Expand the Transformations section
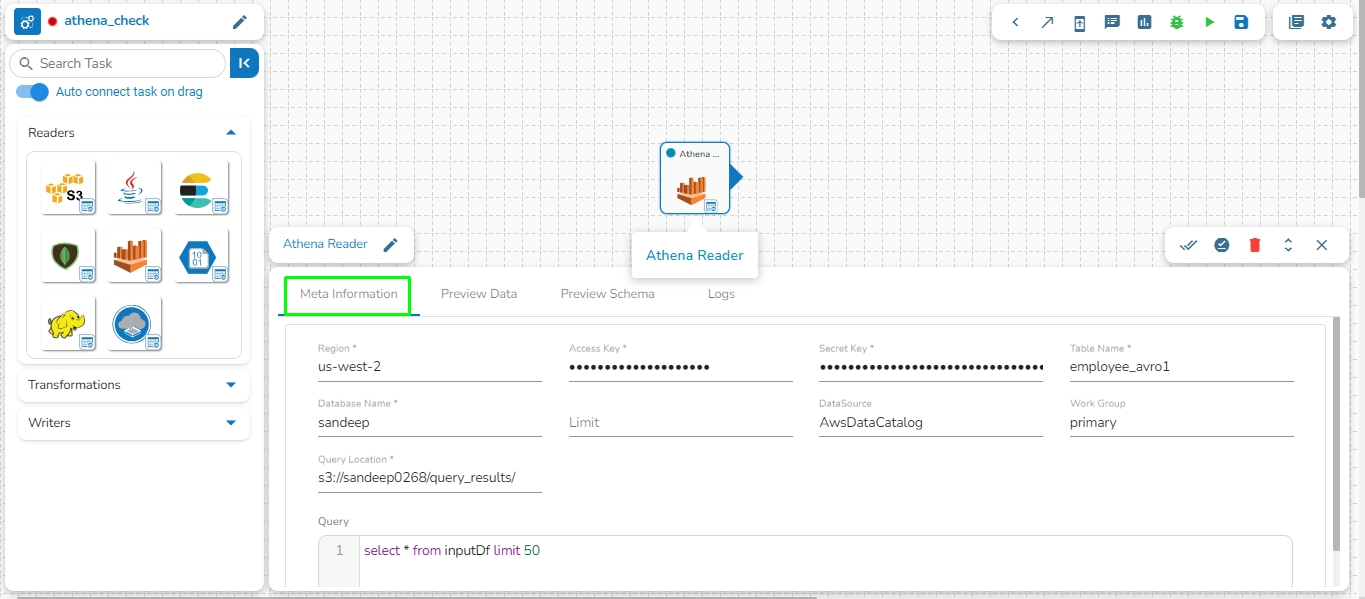1365x599 pixels. (x=231, y=385)
